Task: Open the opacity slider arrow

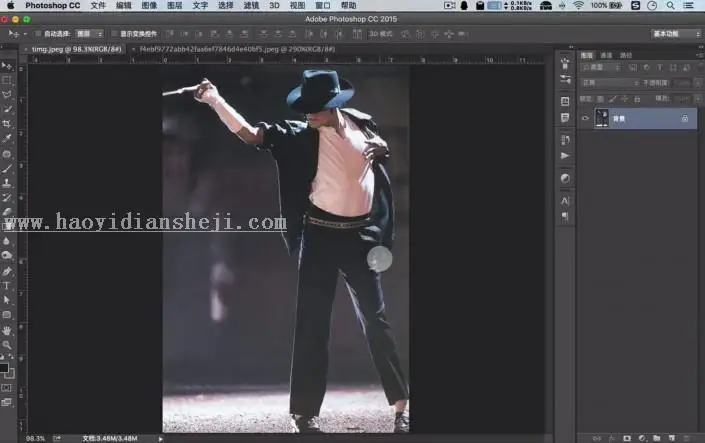Action: click(x=698, y=83)
